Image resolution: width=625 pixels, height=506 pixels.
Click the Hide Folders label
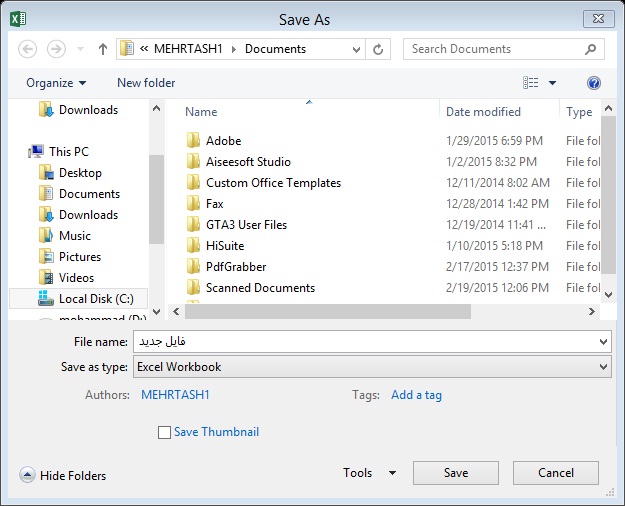(x=73, y=476)
